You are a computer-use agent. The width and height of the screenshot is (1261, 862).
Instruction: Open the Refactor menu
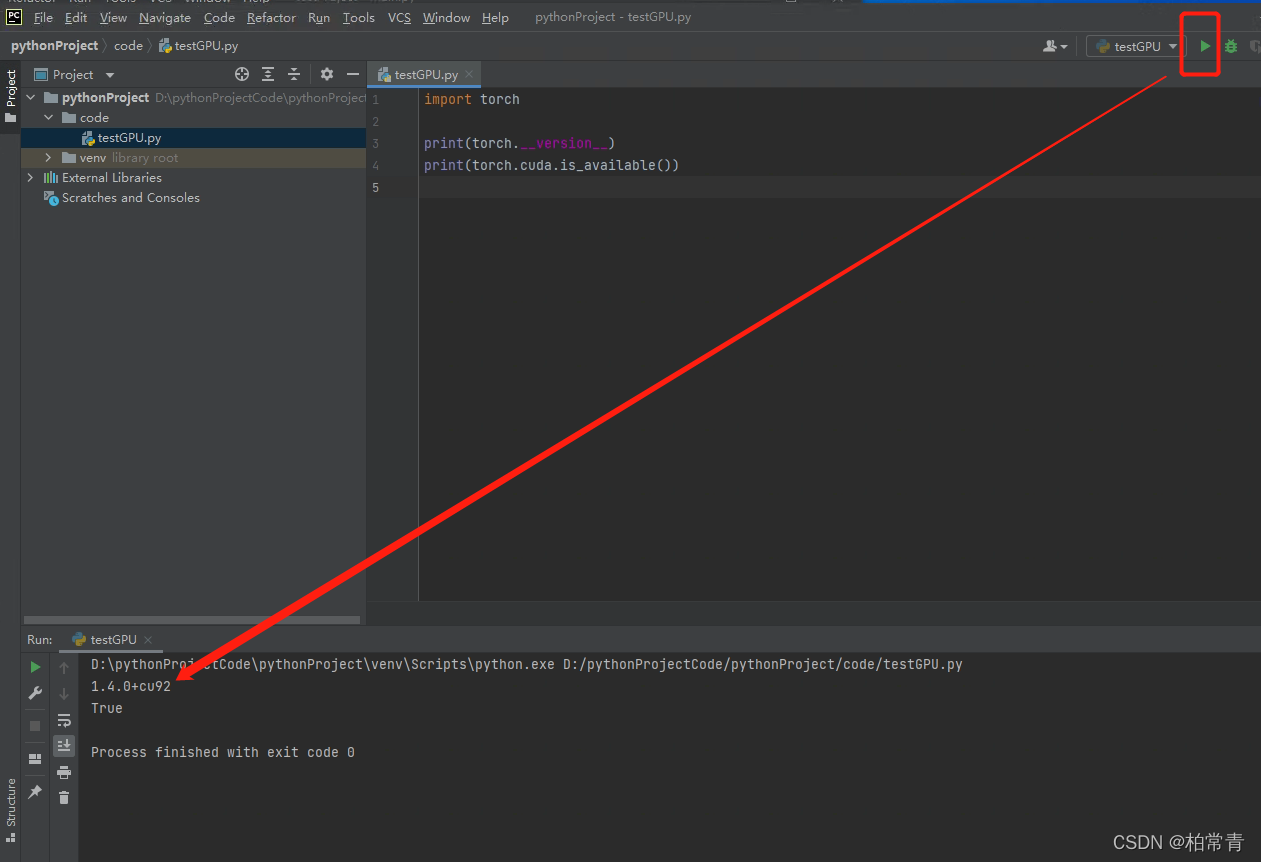click(x=271, y=18)
